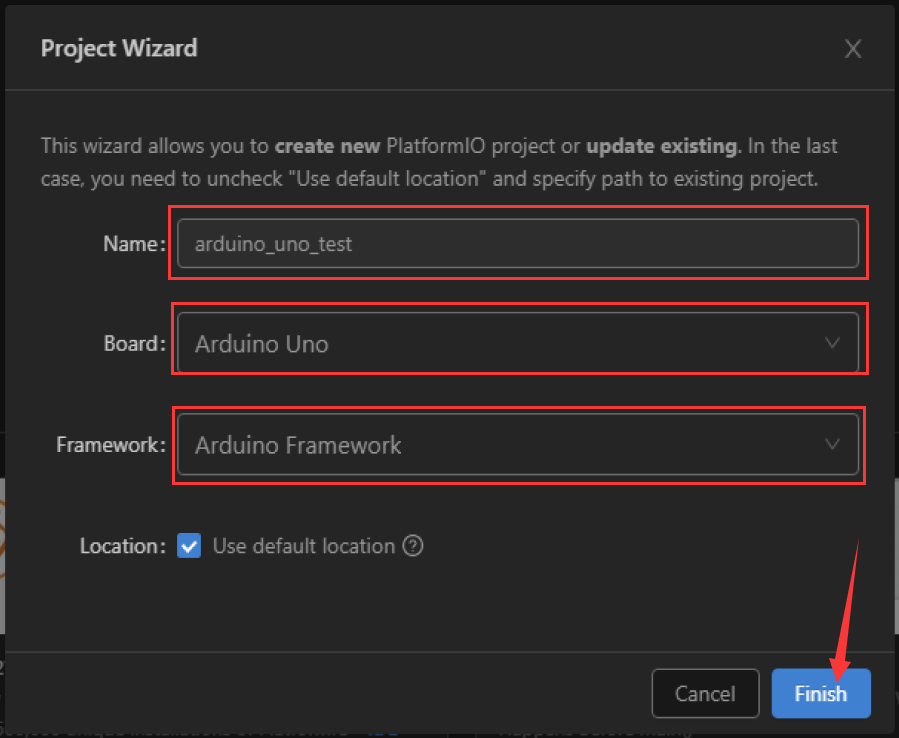Screen dimensions: 899x738
Task: Click the Board dropdown's chevron arrow
Action: point(833,341)
